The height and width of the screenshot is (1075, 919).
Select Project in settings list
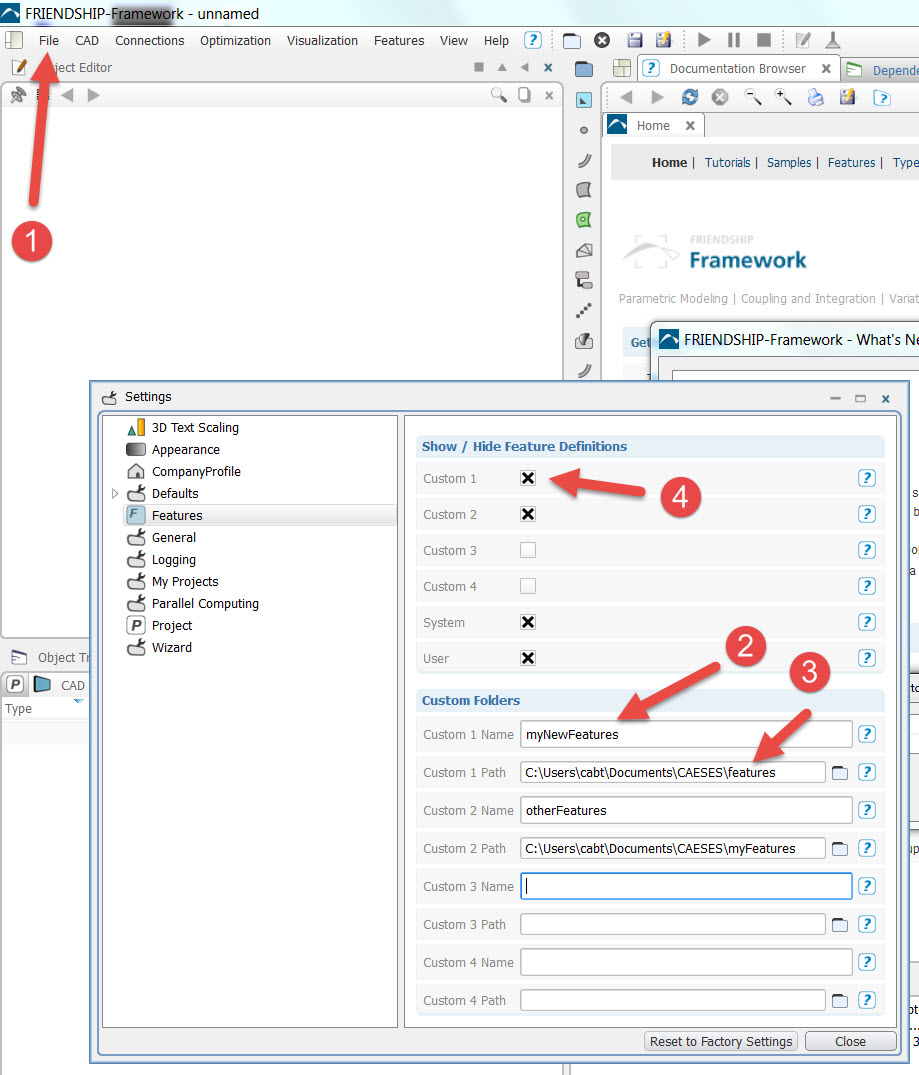click(171, 625)
